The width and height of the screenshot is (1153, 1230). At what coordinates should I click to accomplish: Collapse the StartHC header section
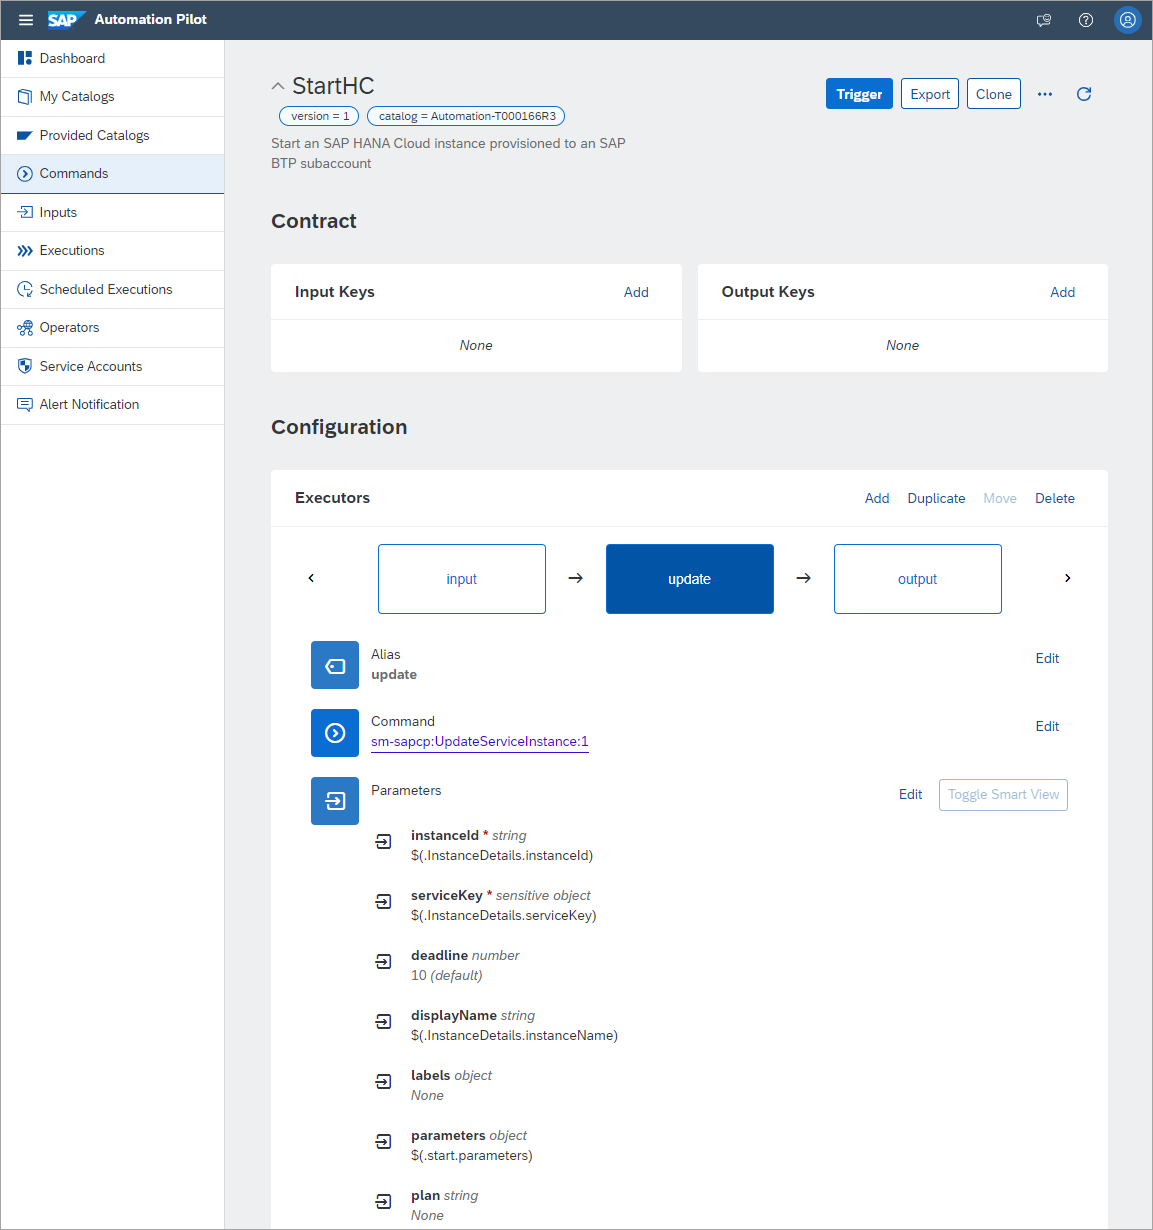278,87
